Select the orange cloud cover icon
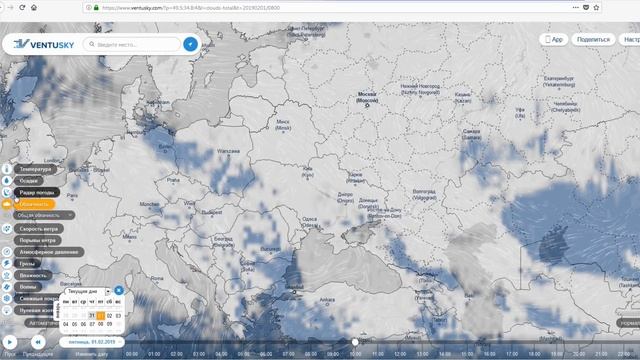Image resolution: width=640 pixels, height=360 pixels. pyautogui.click(x=7, y=204)
